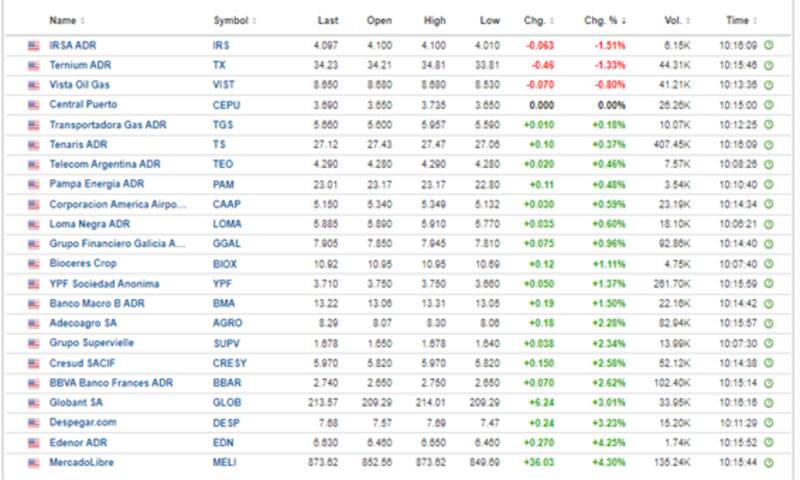This screenshot has width=800, height=480.
Task: Click the US flag beside Despegar.com
Action: [x=33, y=422]
